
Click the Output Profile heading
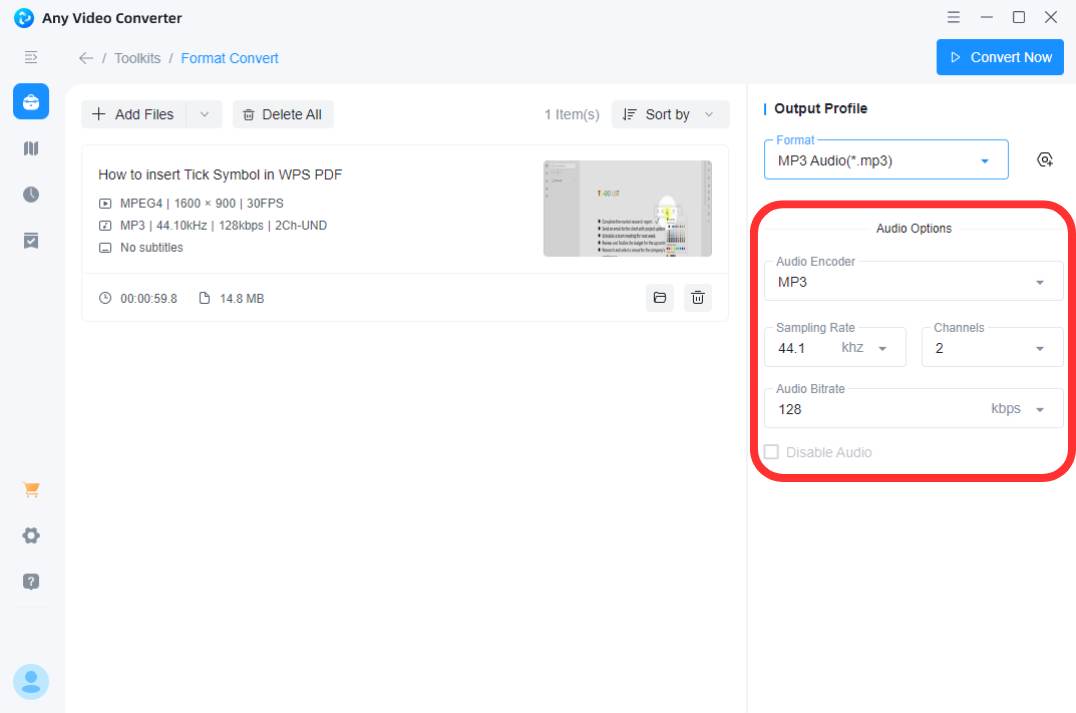coord(820,108)
